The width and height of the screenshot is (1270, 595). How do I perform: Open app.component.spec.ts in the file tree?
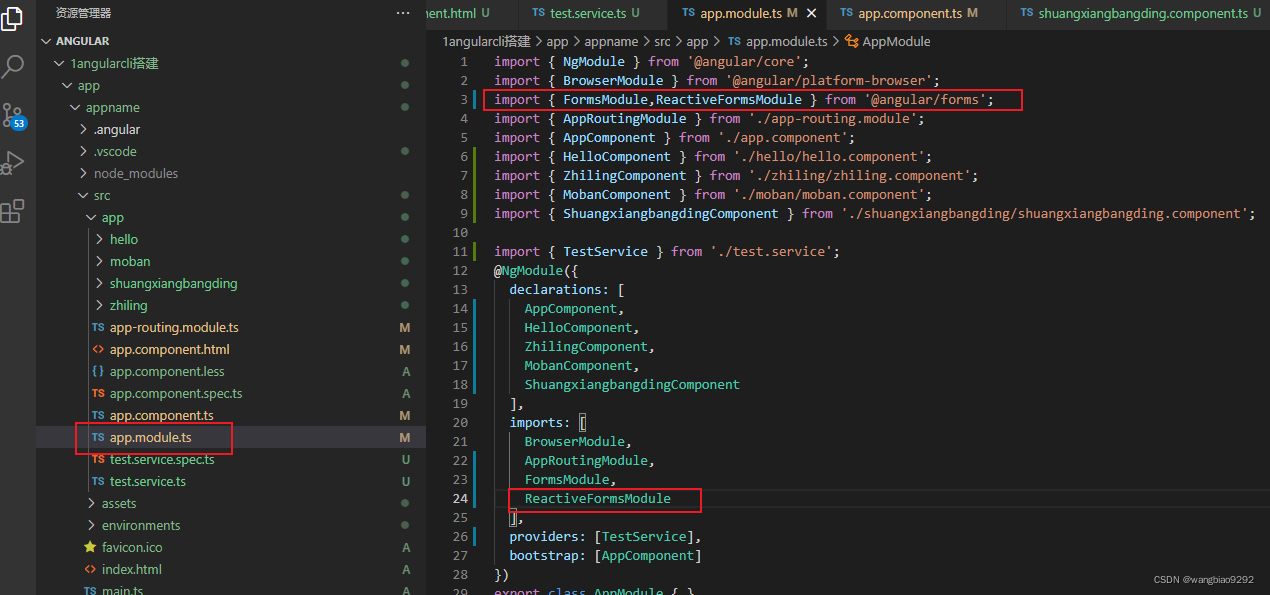tap(176, 393)
